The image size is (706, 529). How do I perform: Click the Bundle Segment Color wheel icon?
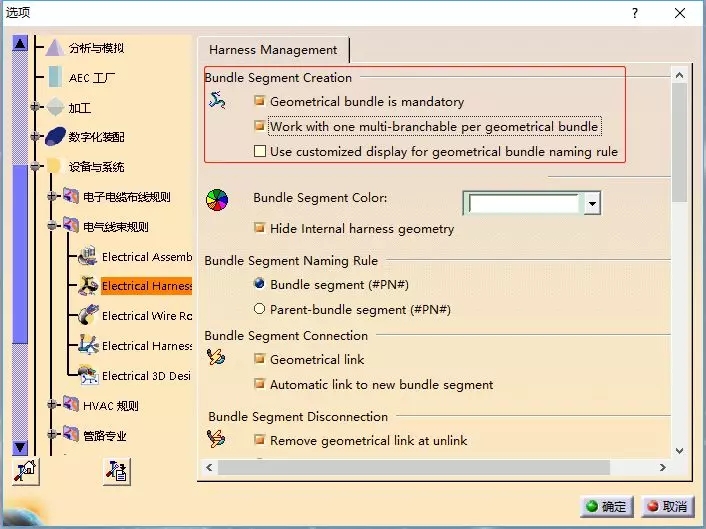click(x=217, y=199)
